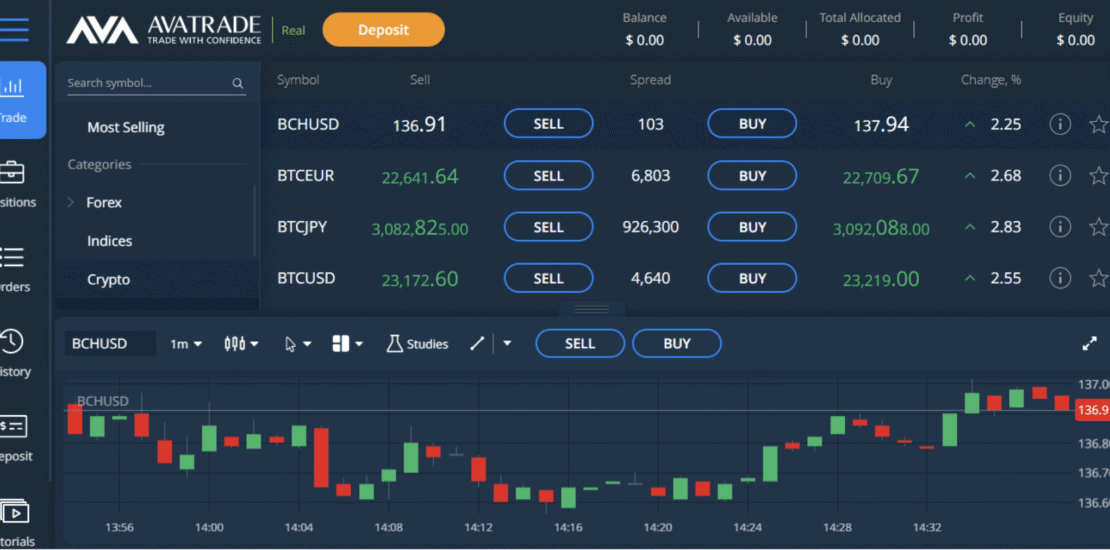
Task: Favorite BCHUSD with star icon
Action: click(x=1099, y=125)
